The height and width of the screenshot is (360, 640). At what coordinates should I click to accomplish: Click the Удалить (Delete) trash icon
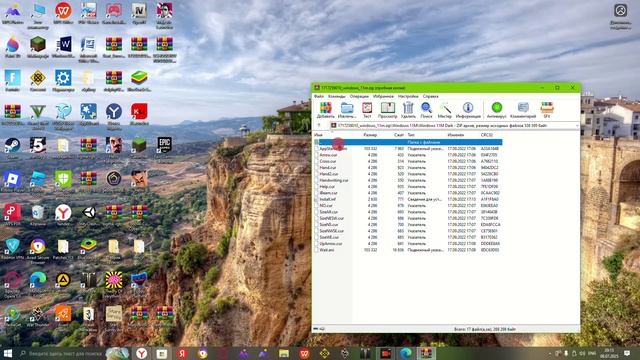408,110
